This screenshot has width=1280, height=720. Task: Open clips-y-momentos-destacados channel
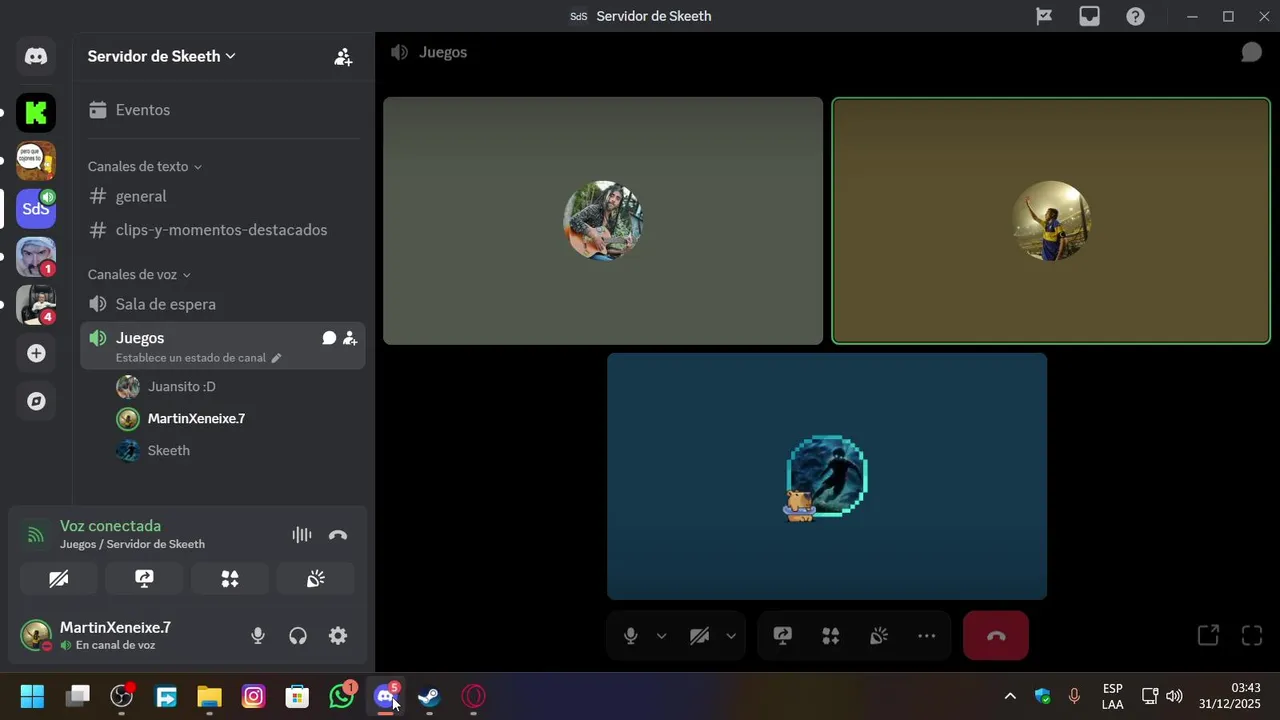[222, 230]
